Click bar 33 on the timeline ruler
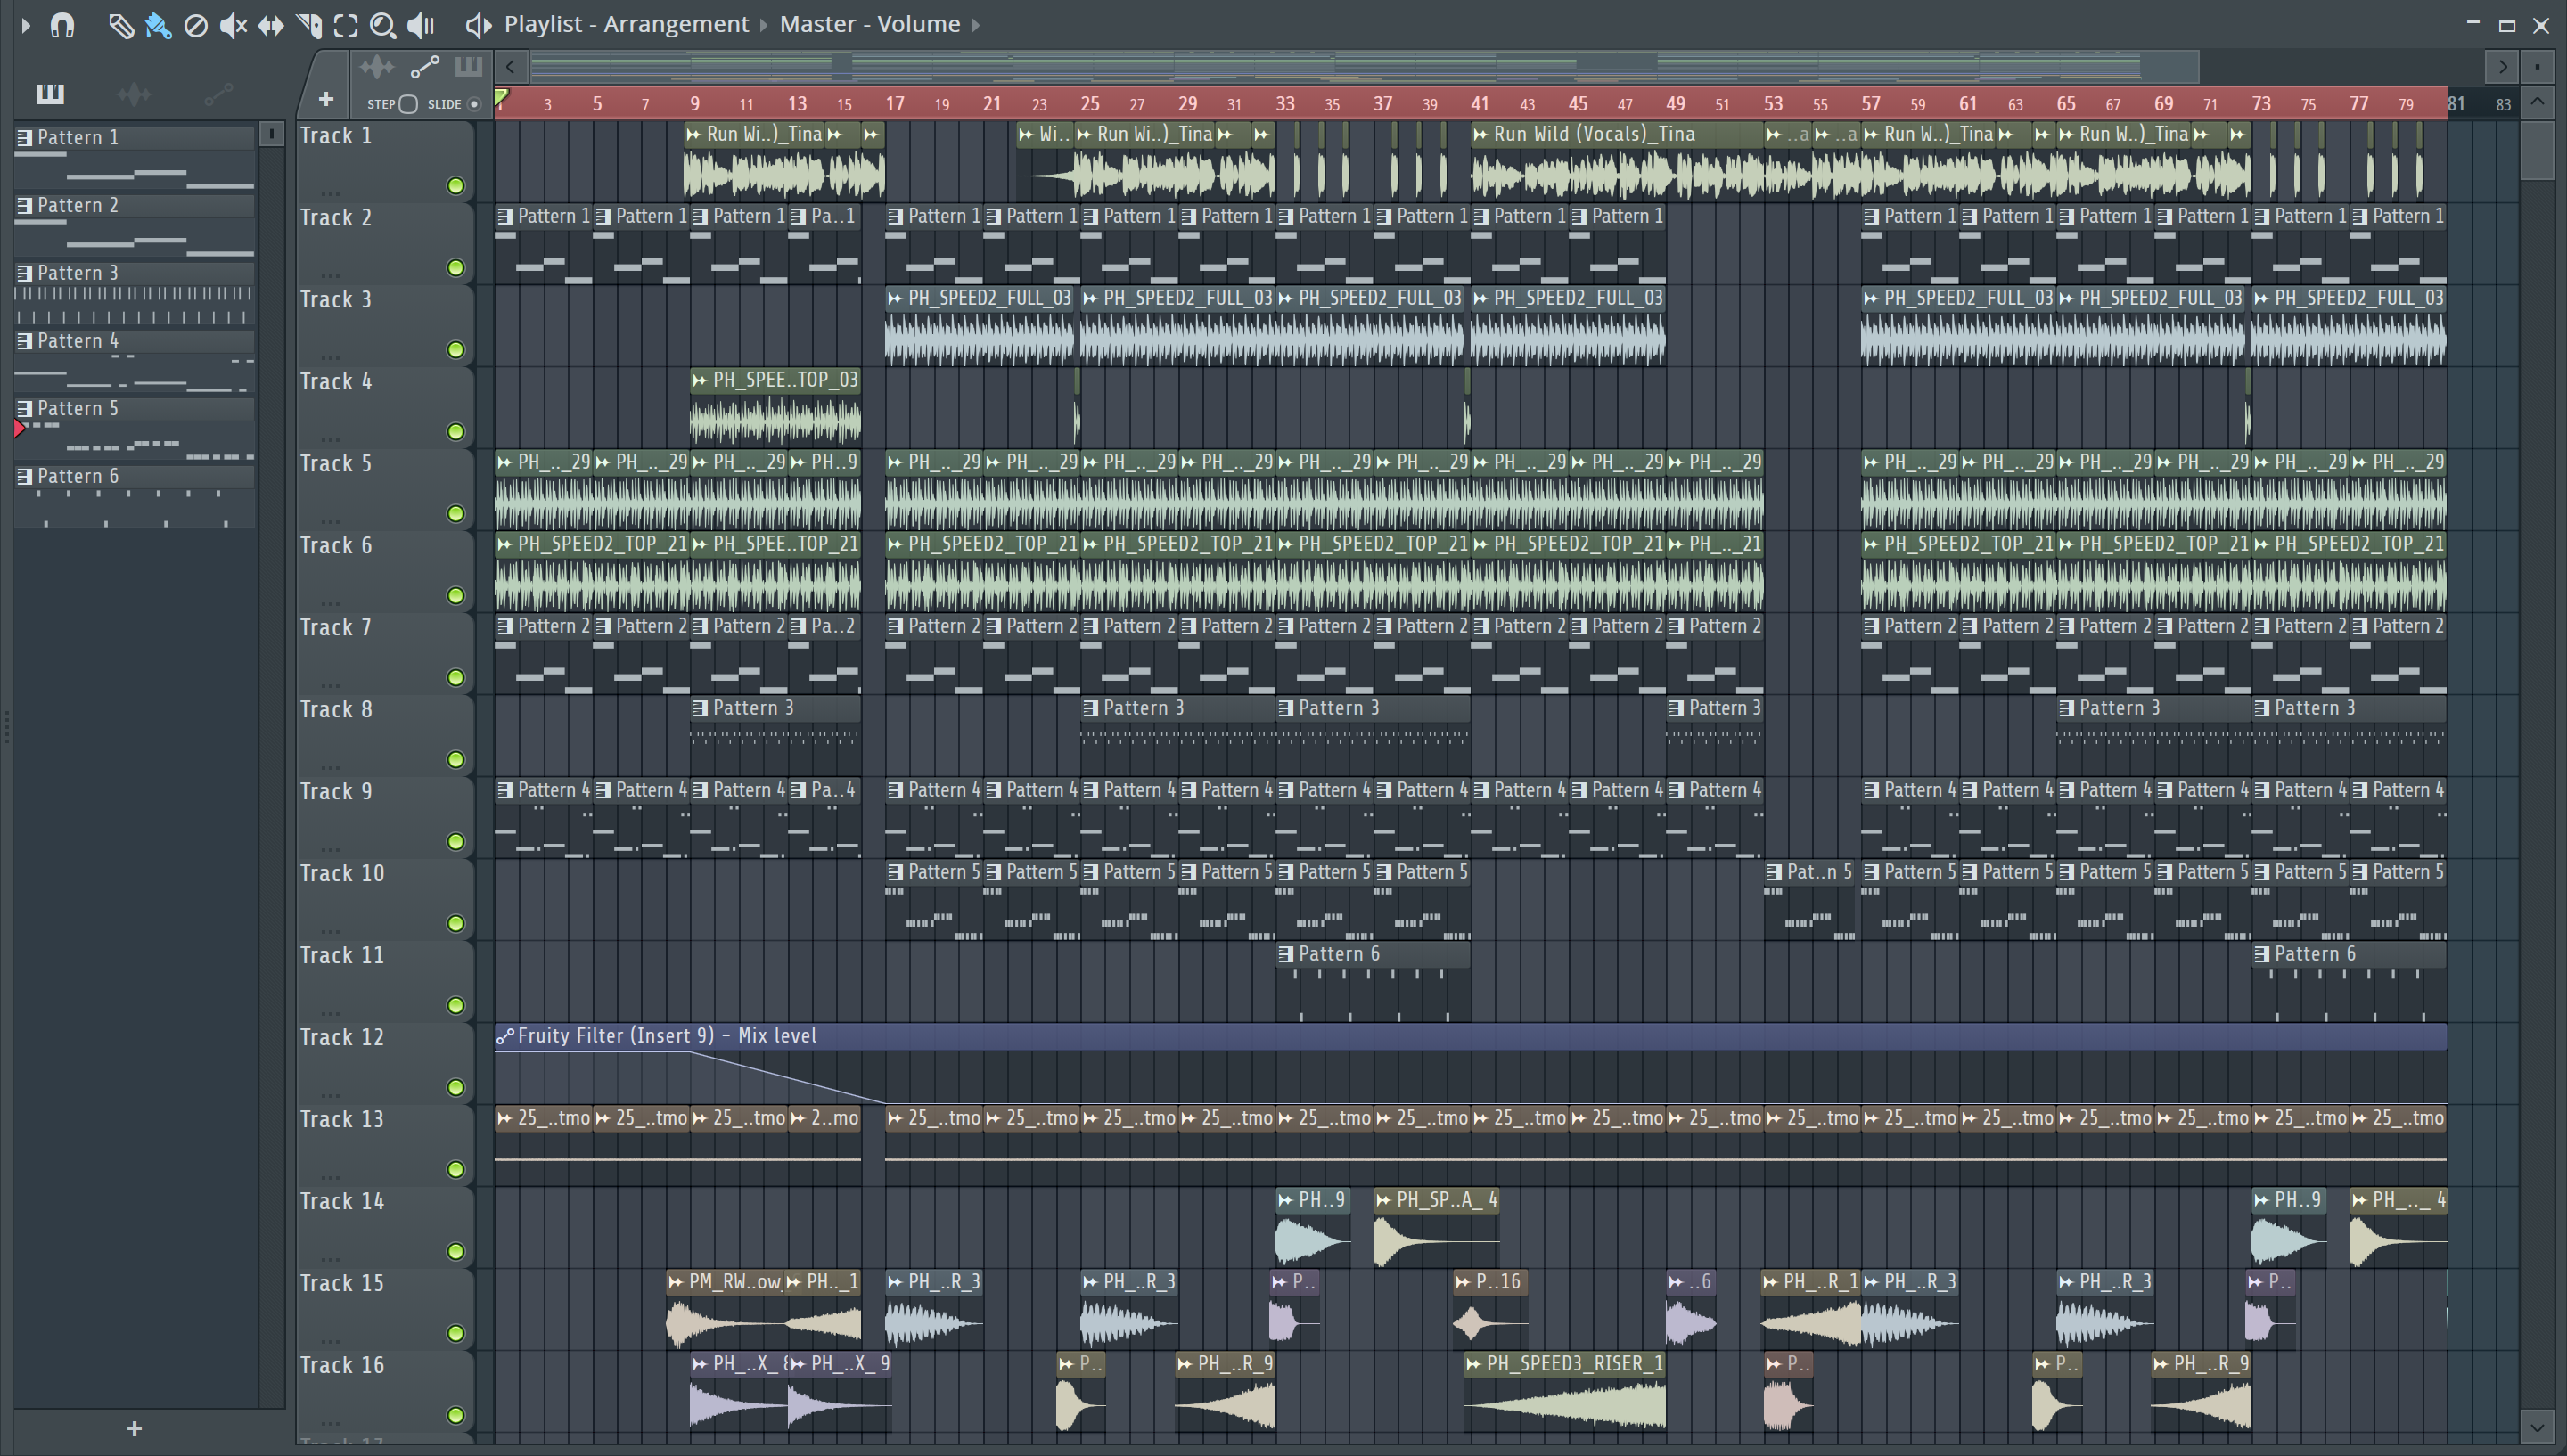The width and height of the screenshot is (2567, 1456). pyautogui.click(x=1285, y=103)
